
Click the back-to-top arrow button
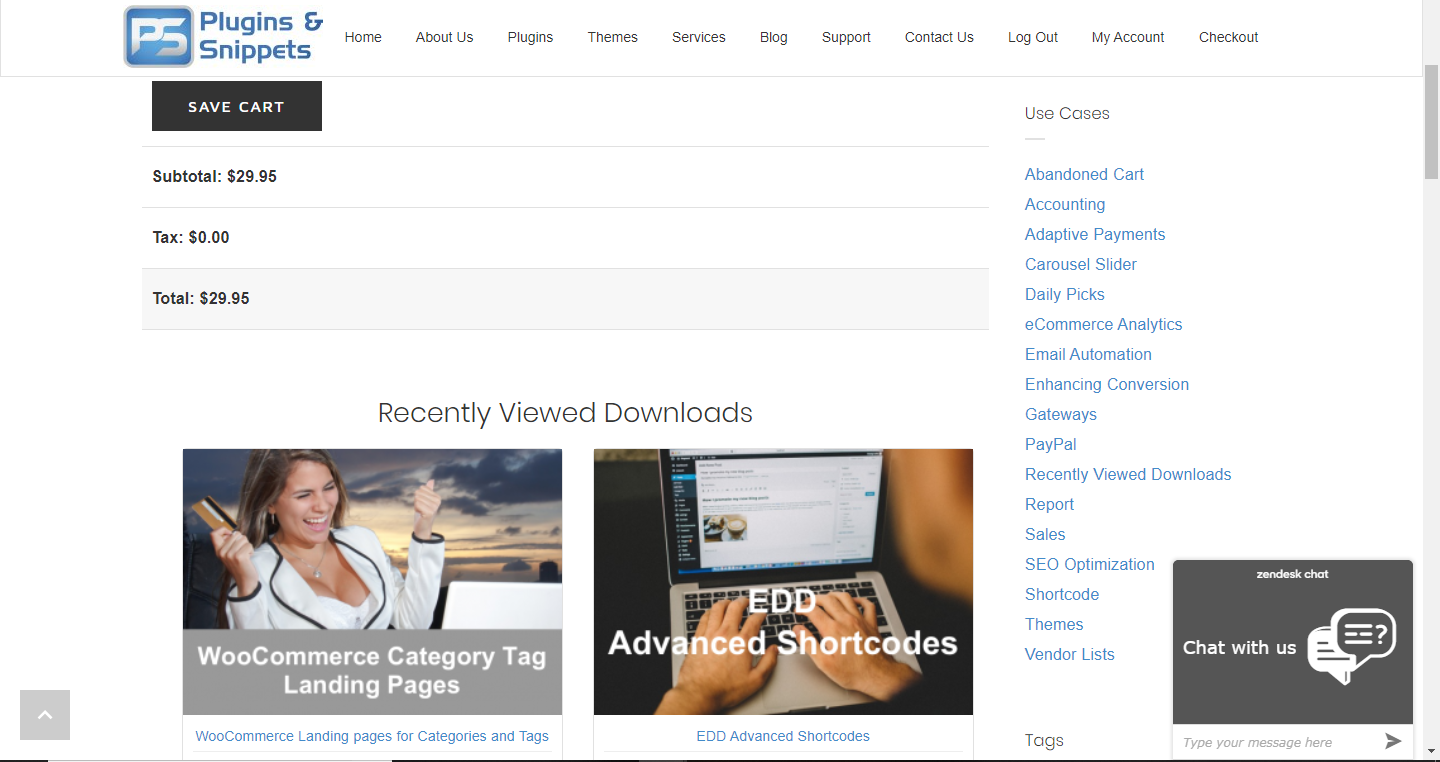(45, 715)
